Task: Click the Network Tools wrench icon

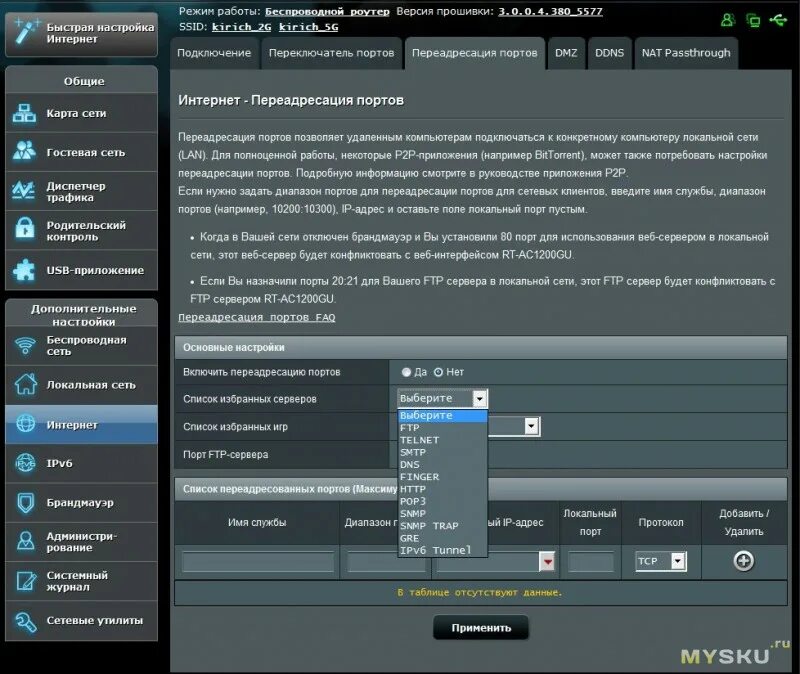Action: [x=26, y=621]
